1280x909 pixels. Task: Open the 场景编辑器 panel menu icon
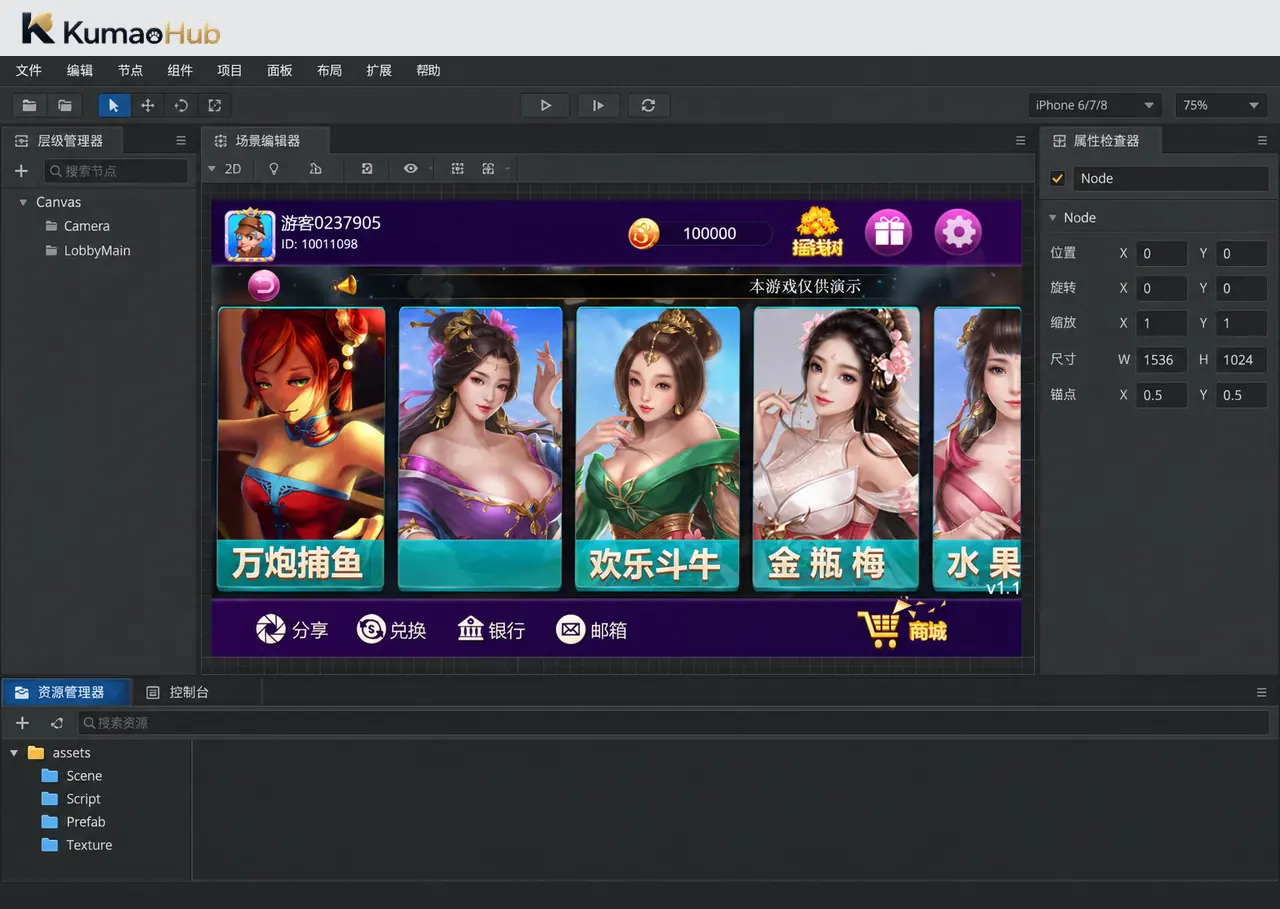[x=1020, y=141]
